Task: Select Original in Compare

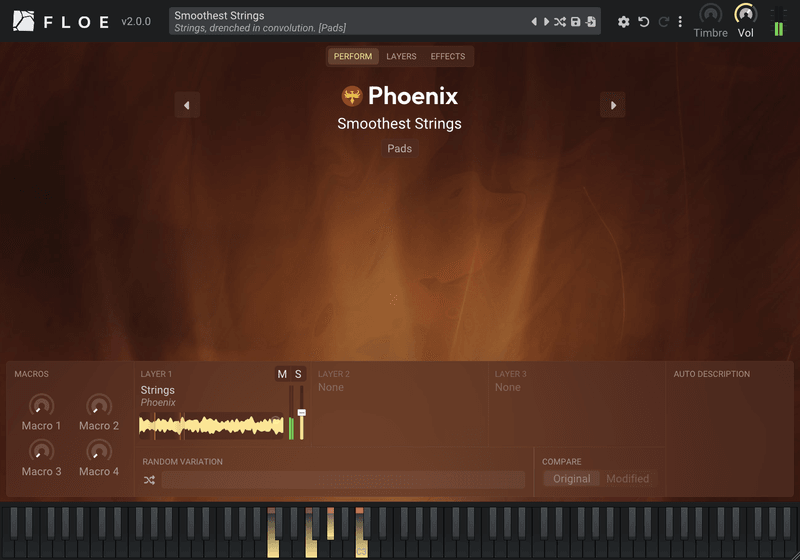Action: tap(571, 478)
